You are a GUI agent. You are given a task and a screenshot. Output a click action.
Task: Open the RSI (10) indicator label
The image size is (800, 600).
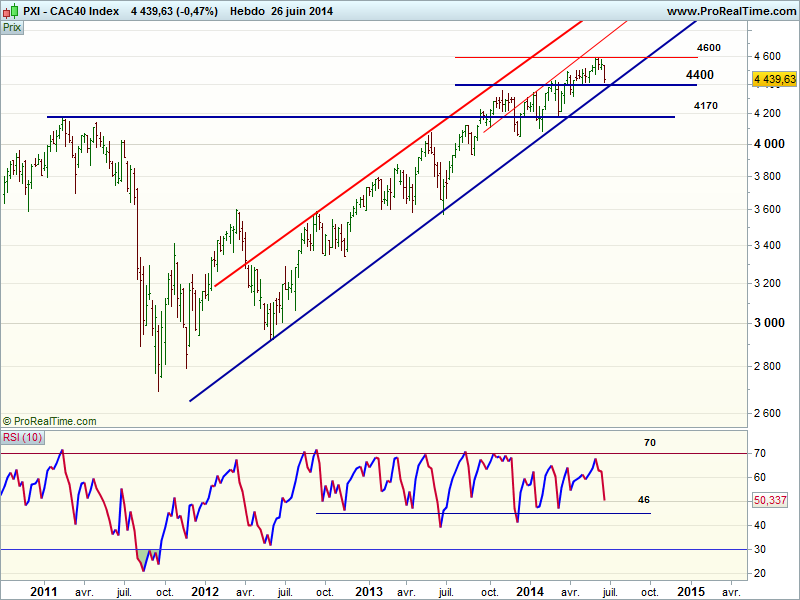tap(21, 438)
